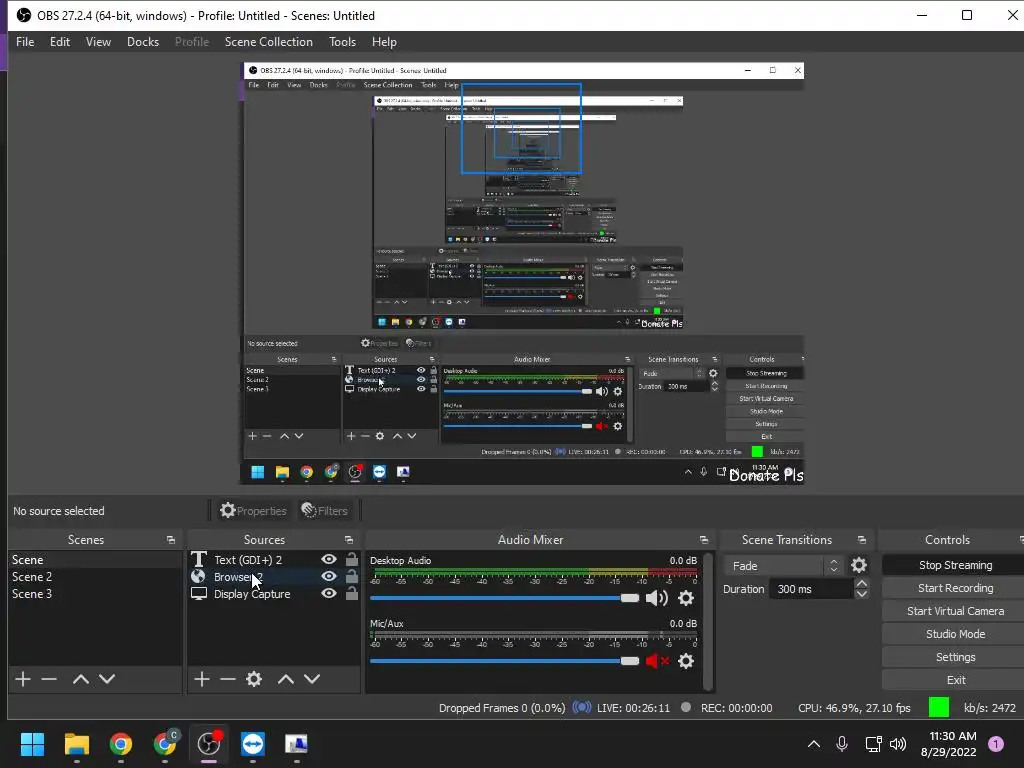The height and width of the screenshot is (768, 1024).
Task: Open system volume tray icon
Action: click(x=898, y=743)
